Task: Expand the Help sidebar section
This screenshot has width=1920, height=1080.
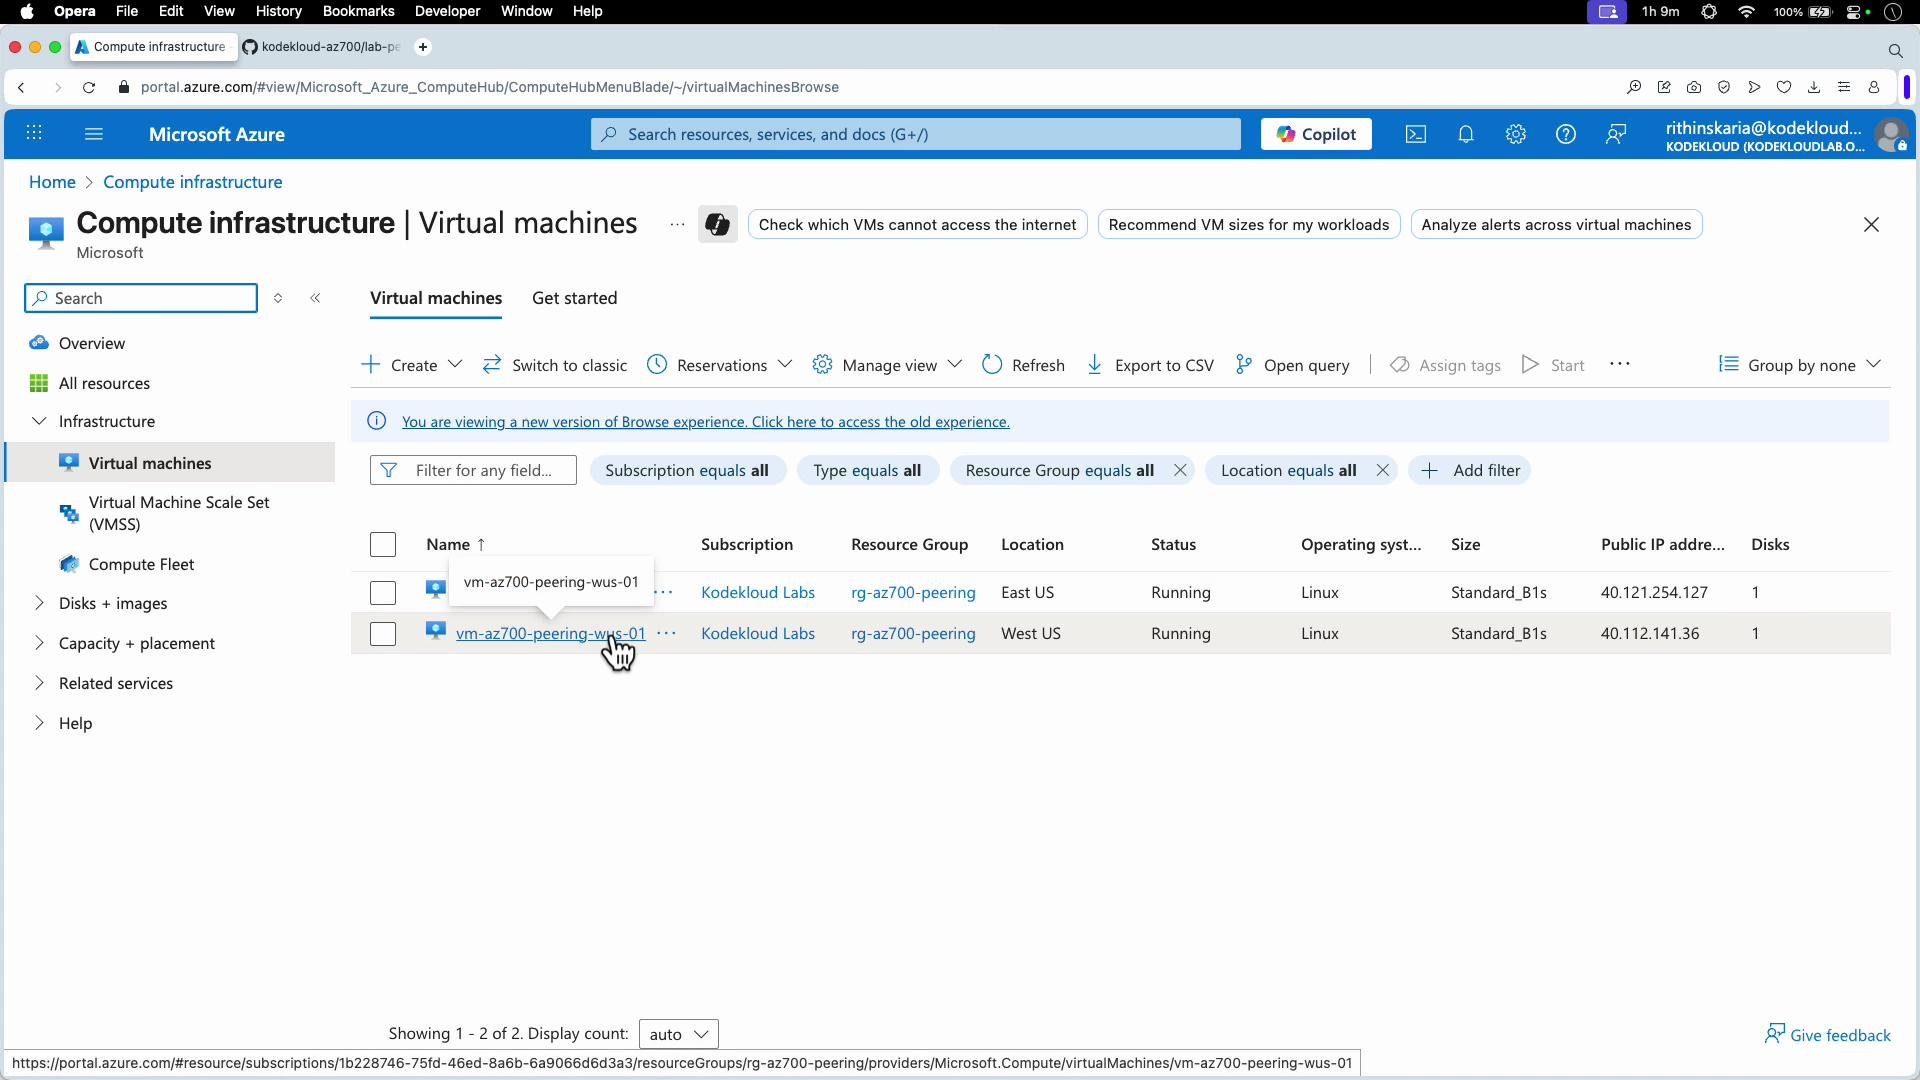Action: point(39,723)
